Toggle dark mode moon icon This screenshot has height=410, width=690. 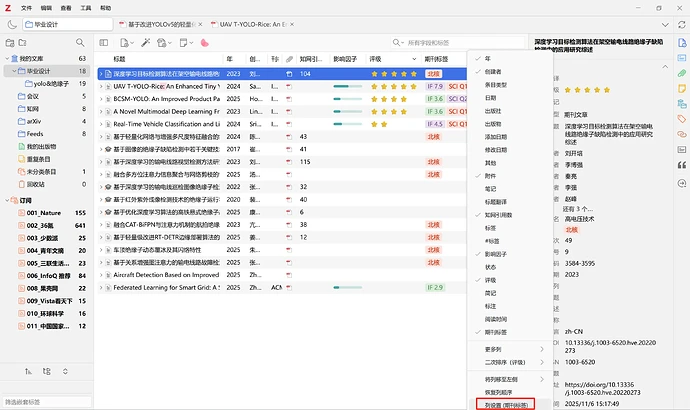[12, 25]
